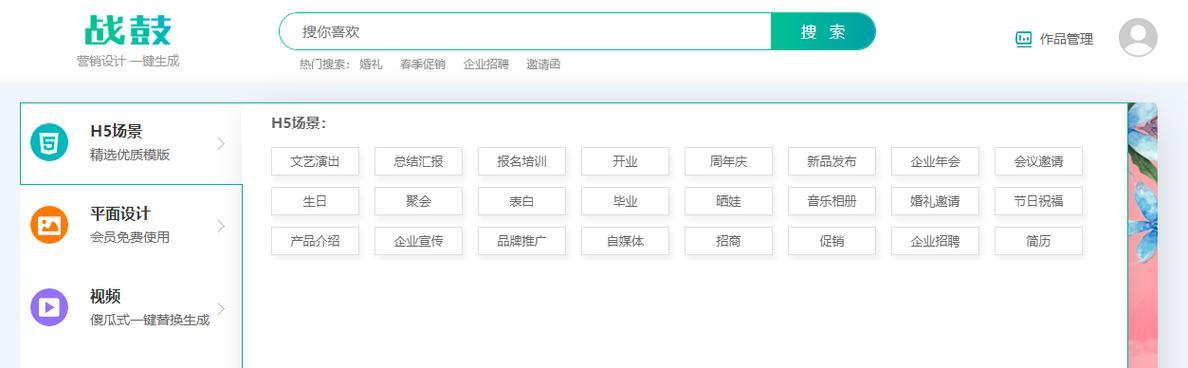
Task: Open the orange 平面设计 image icon
Action: coord(49,225)
